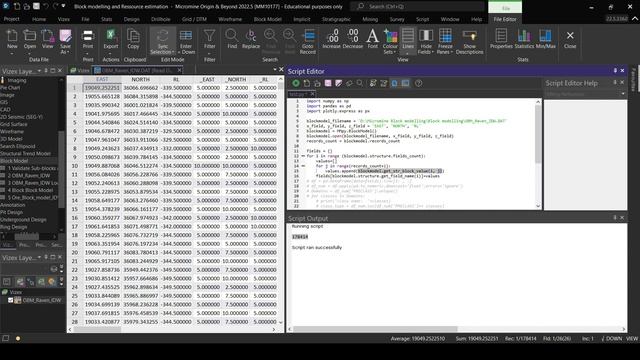Open the Implicit ribbon tab
Image resolution: width=640 pixels, height=360 pixels.
pos(302,19)
